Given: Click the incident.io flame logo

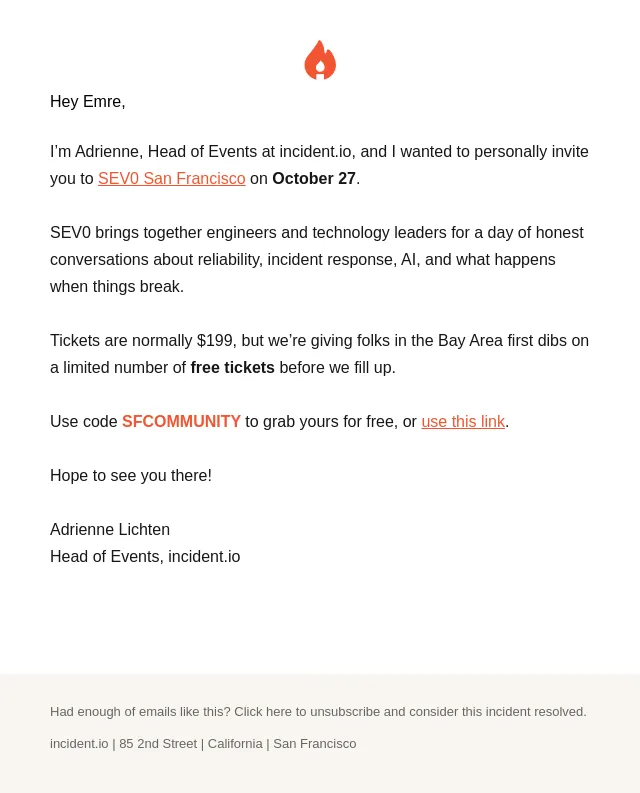Looking at the screenshot, I should [x=320, y=60].
